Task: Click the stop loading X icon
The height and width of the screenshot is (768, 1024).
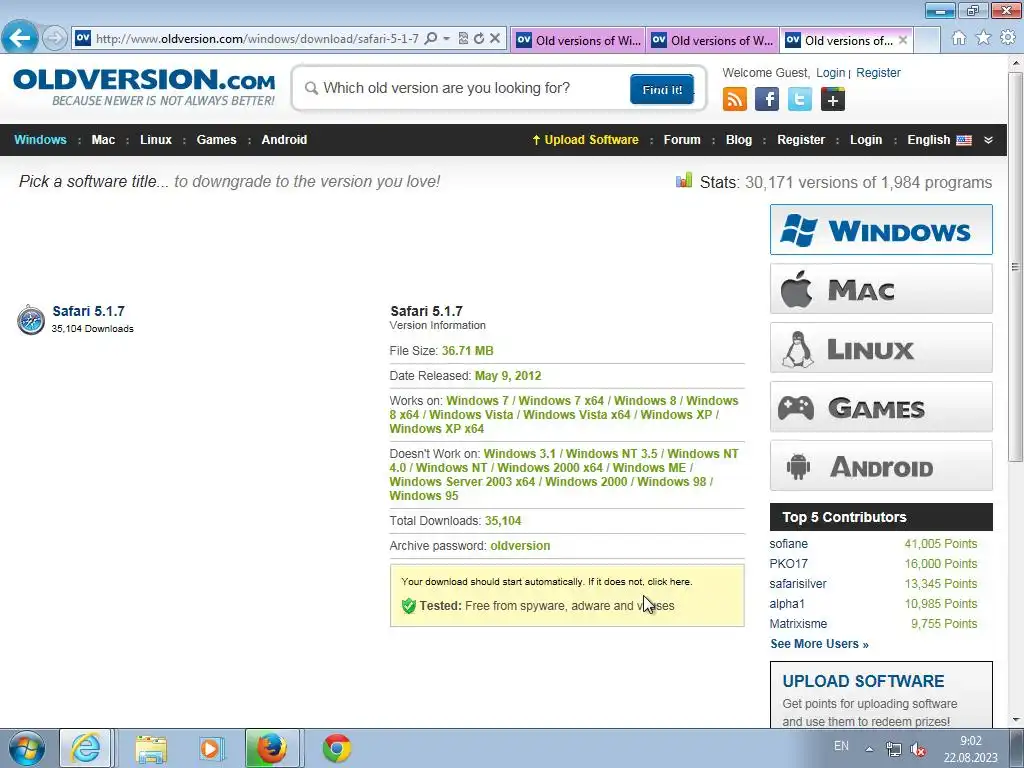Action: [x=495, y=39]
